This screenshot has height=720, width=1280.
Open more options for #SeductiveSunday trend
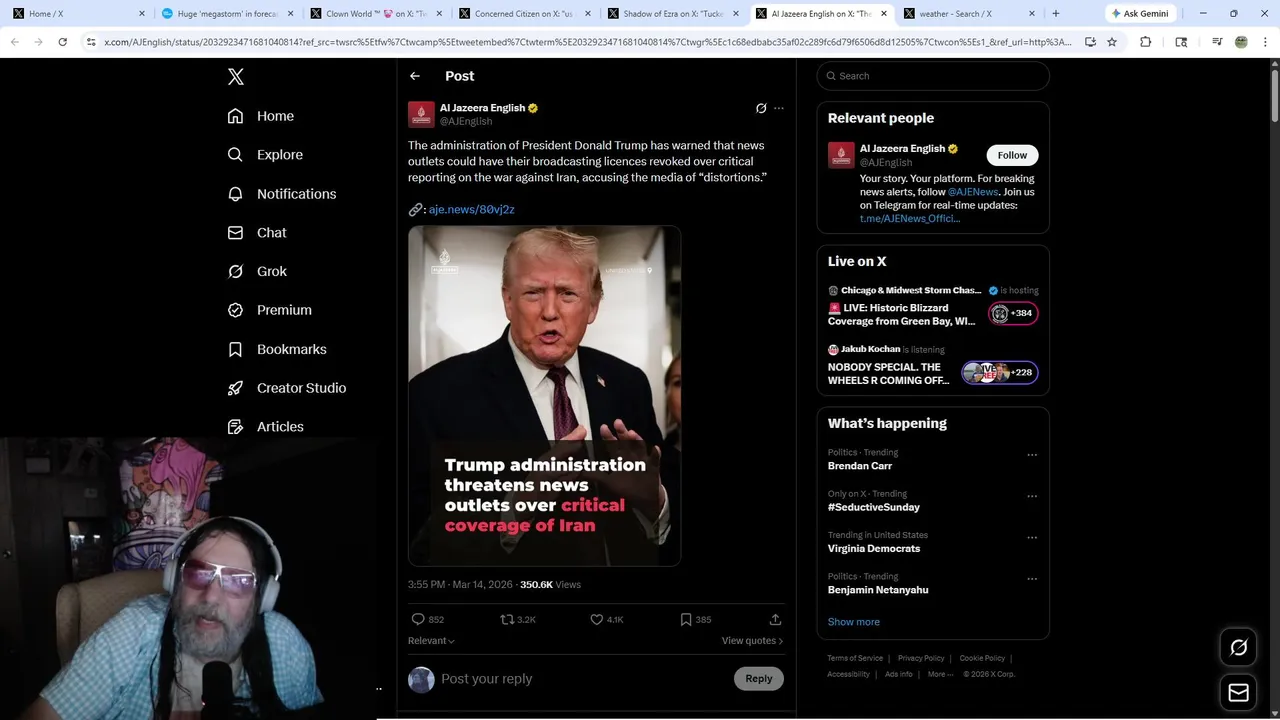[x=1032, y=496]
